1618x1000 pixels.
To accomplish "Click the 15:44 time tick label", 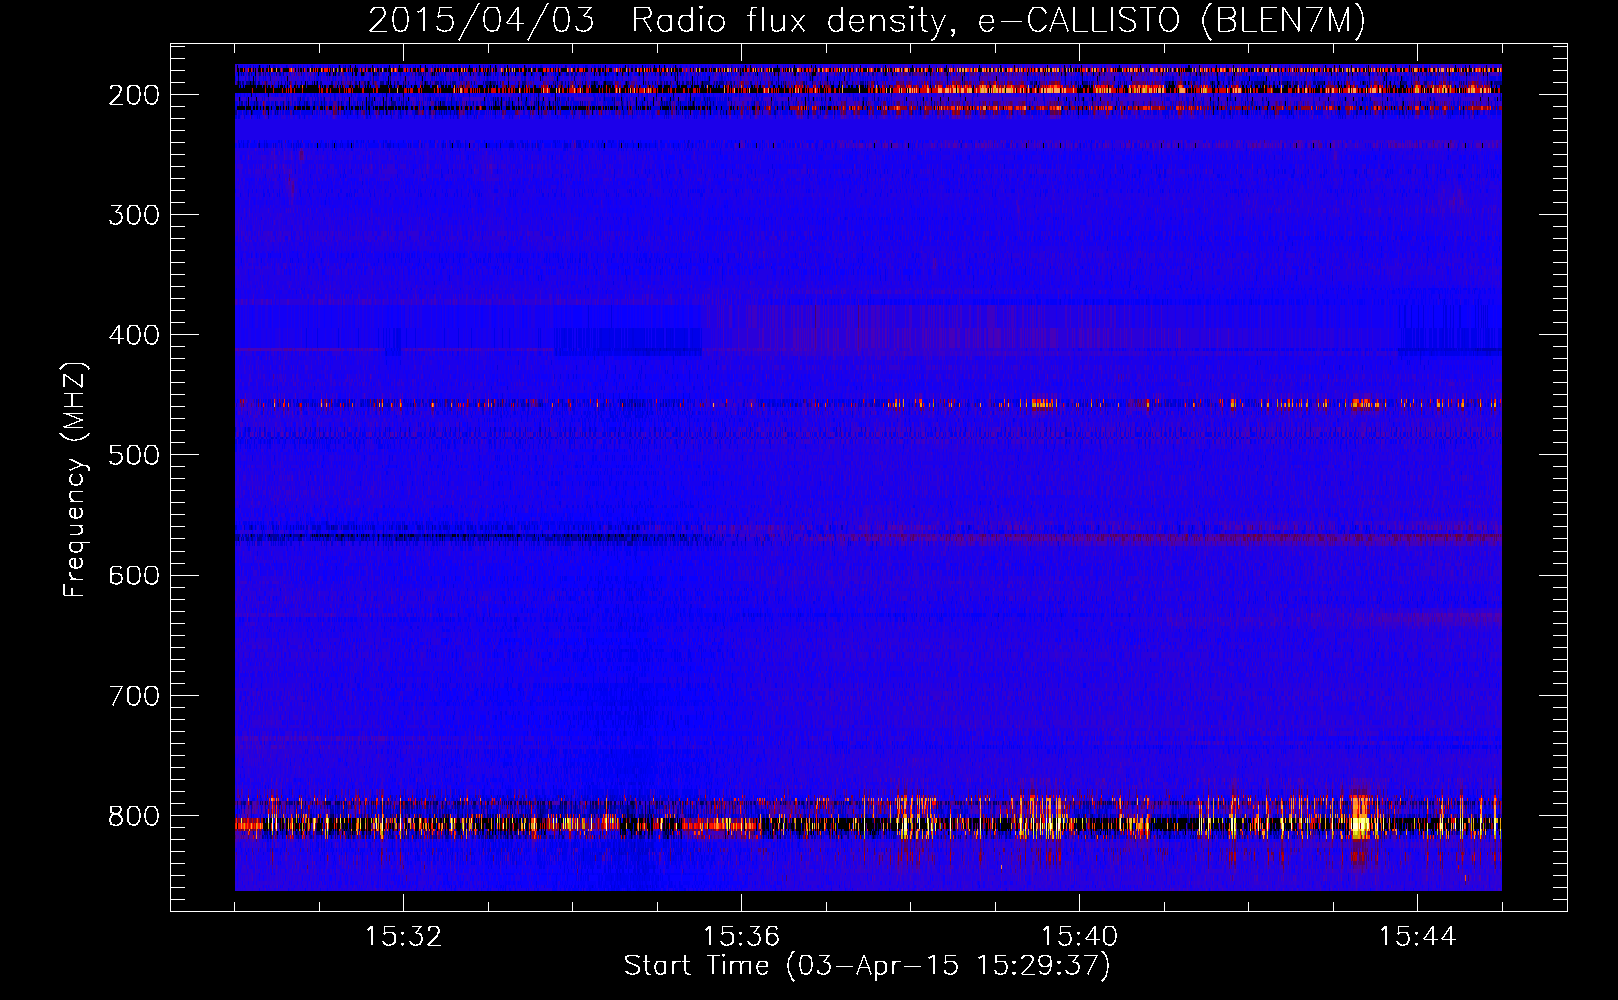I will (1417, 936).
